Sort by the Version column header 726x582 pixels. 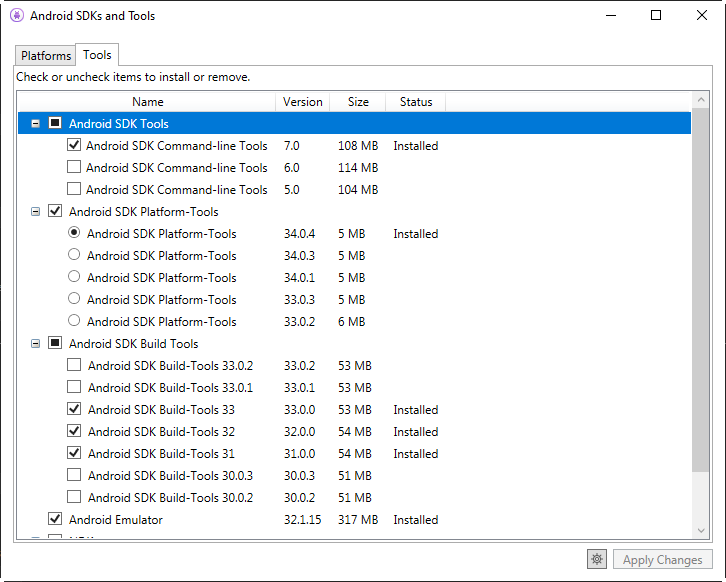303,102
